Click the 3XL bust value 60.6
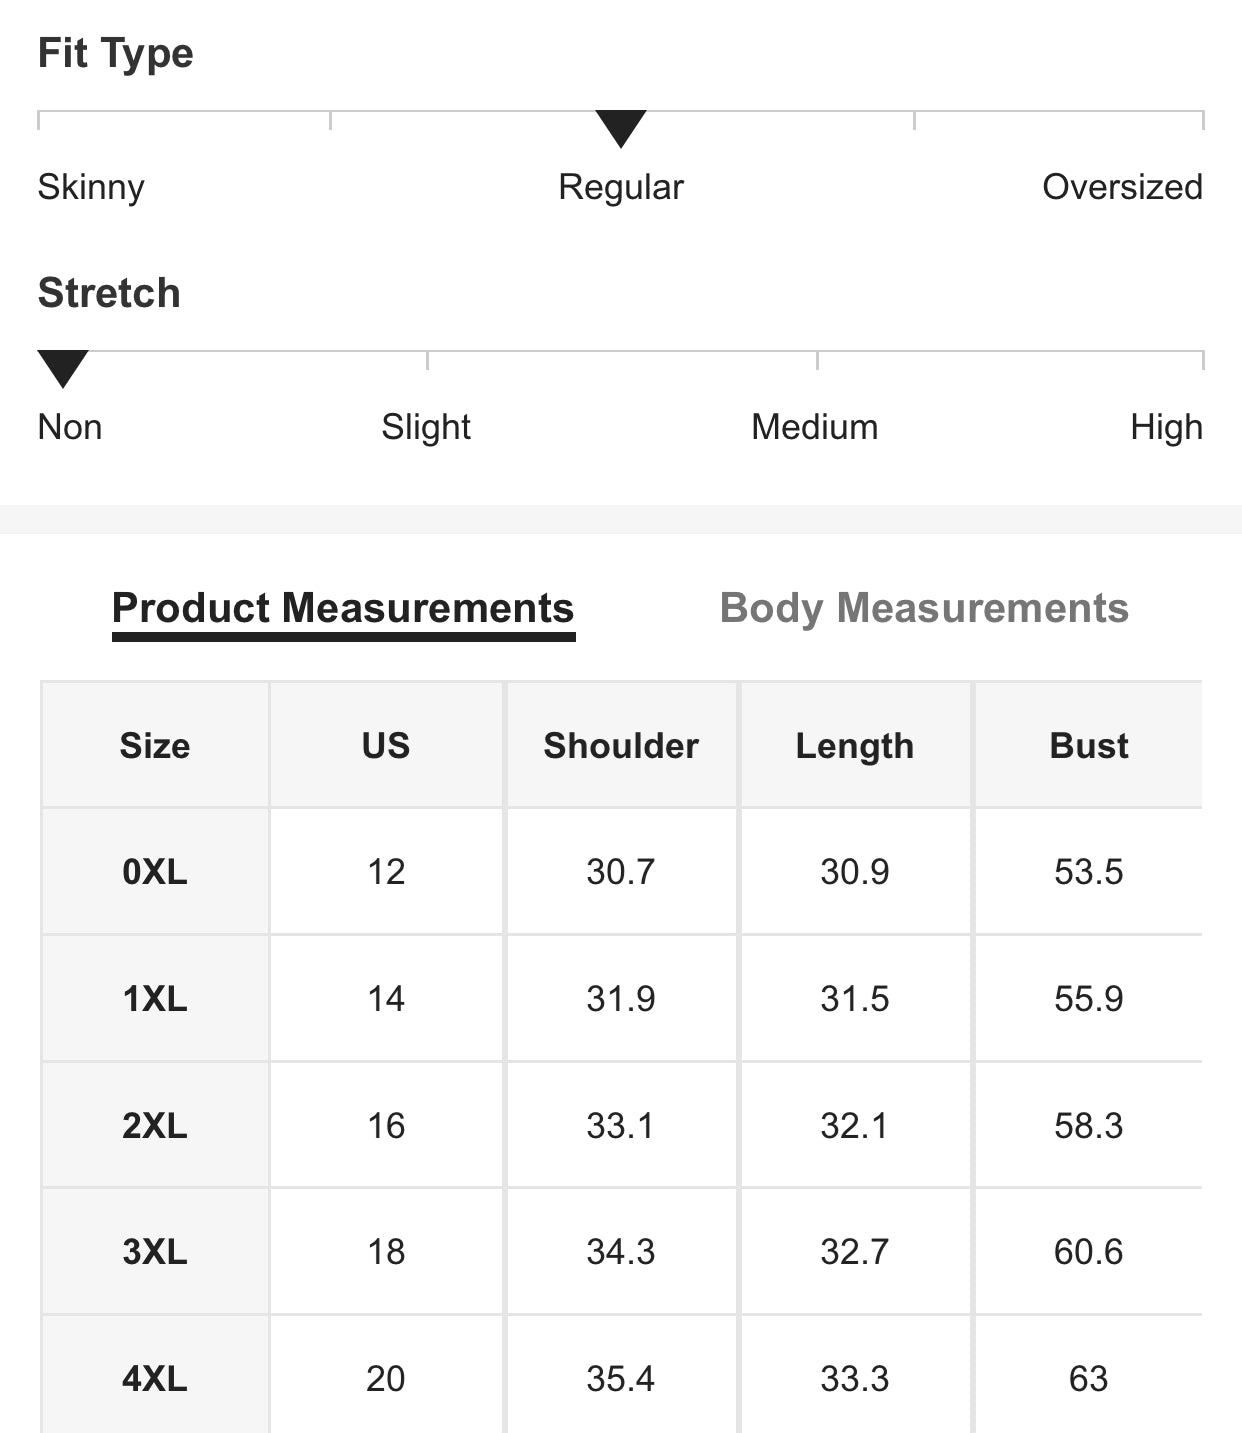Image resolution: width=1242 pixels, height=1433 pixels. [x=1089, y=1252]
